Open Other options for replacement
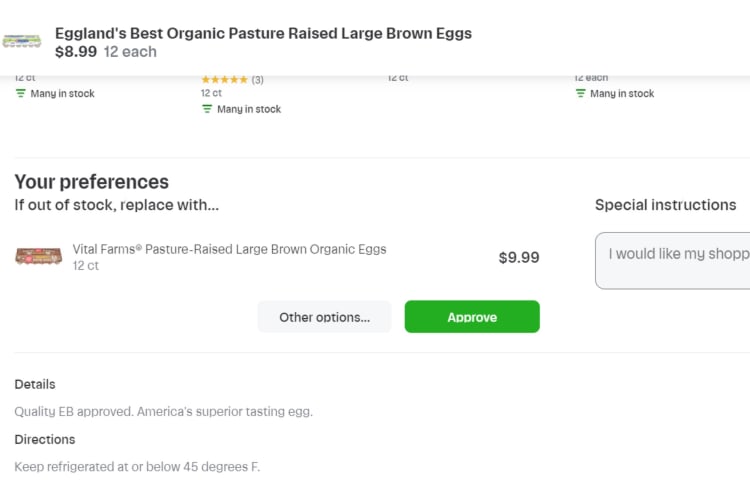The height and width of the screenshot is (500, 750). click(x=324, y=317)
